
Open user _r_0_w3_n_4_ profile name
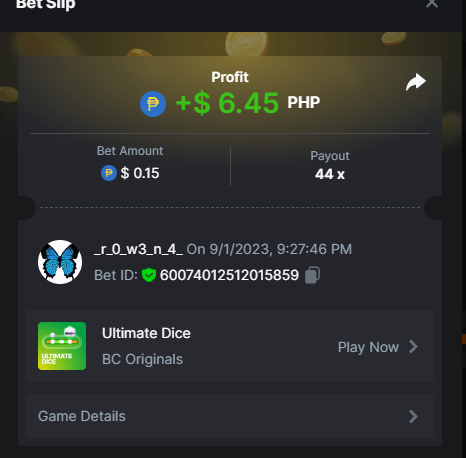138,249
